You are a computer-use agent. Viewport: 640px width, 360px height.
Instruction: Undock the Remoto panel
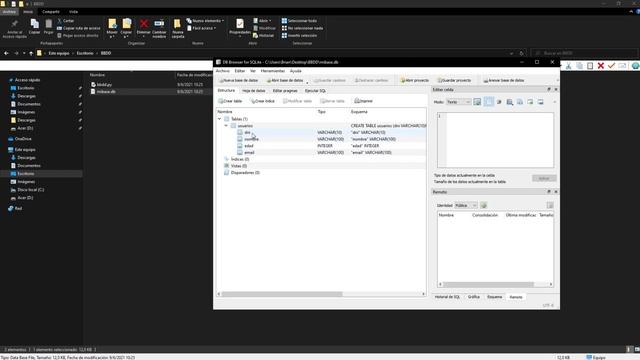(549, 192)
